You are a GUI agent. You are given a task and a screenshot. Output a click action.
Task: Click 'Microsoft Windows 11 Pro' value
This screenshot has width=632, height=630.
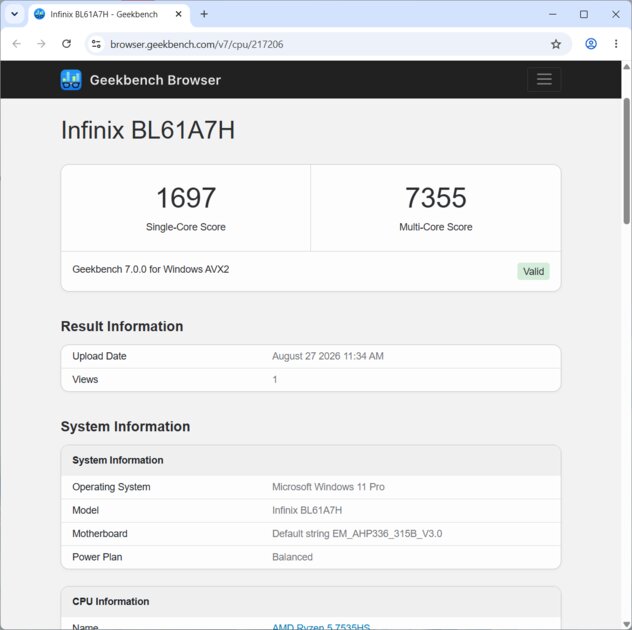[x=328, y=487]
